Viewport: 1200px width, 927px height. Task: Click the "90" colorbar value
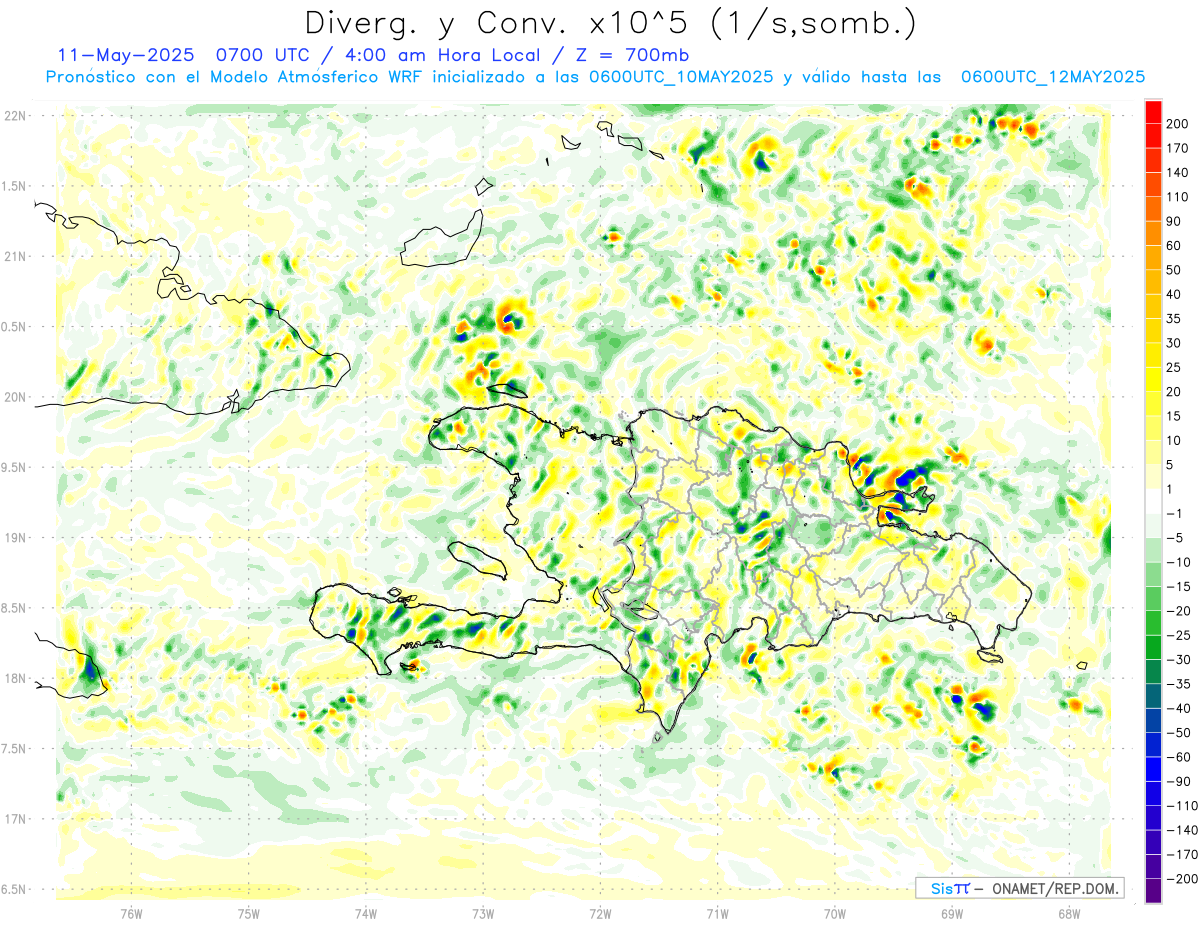[x=1174, y=222]
